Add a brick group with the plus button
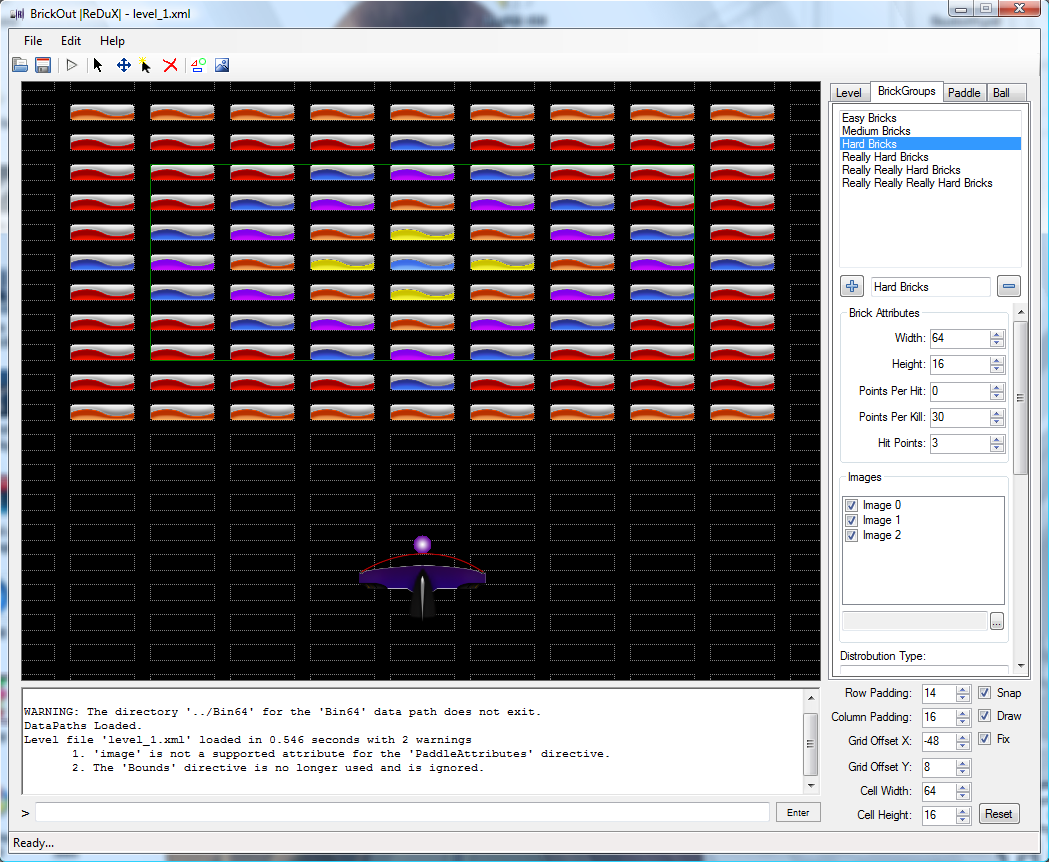The image size is (1049, 862). click(852, 286)
